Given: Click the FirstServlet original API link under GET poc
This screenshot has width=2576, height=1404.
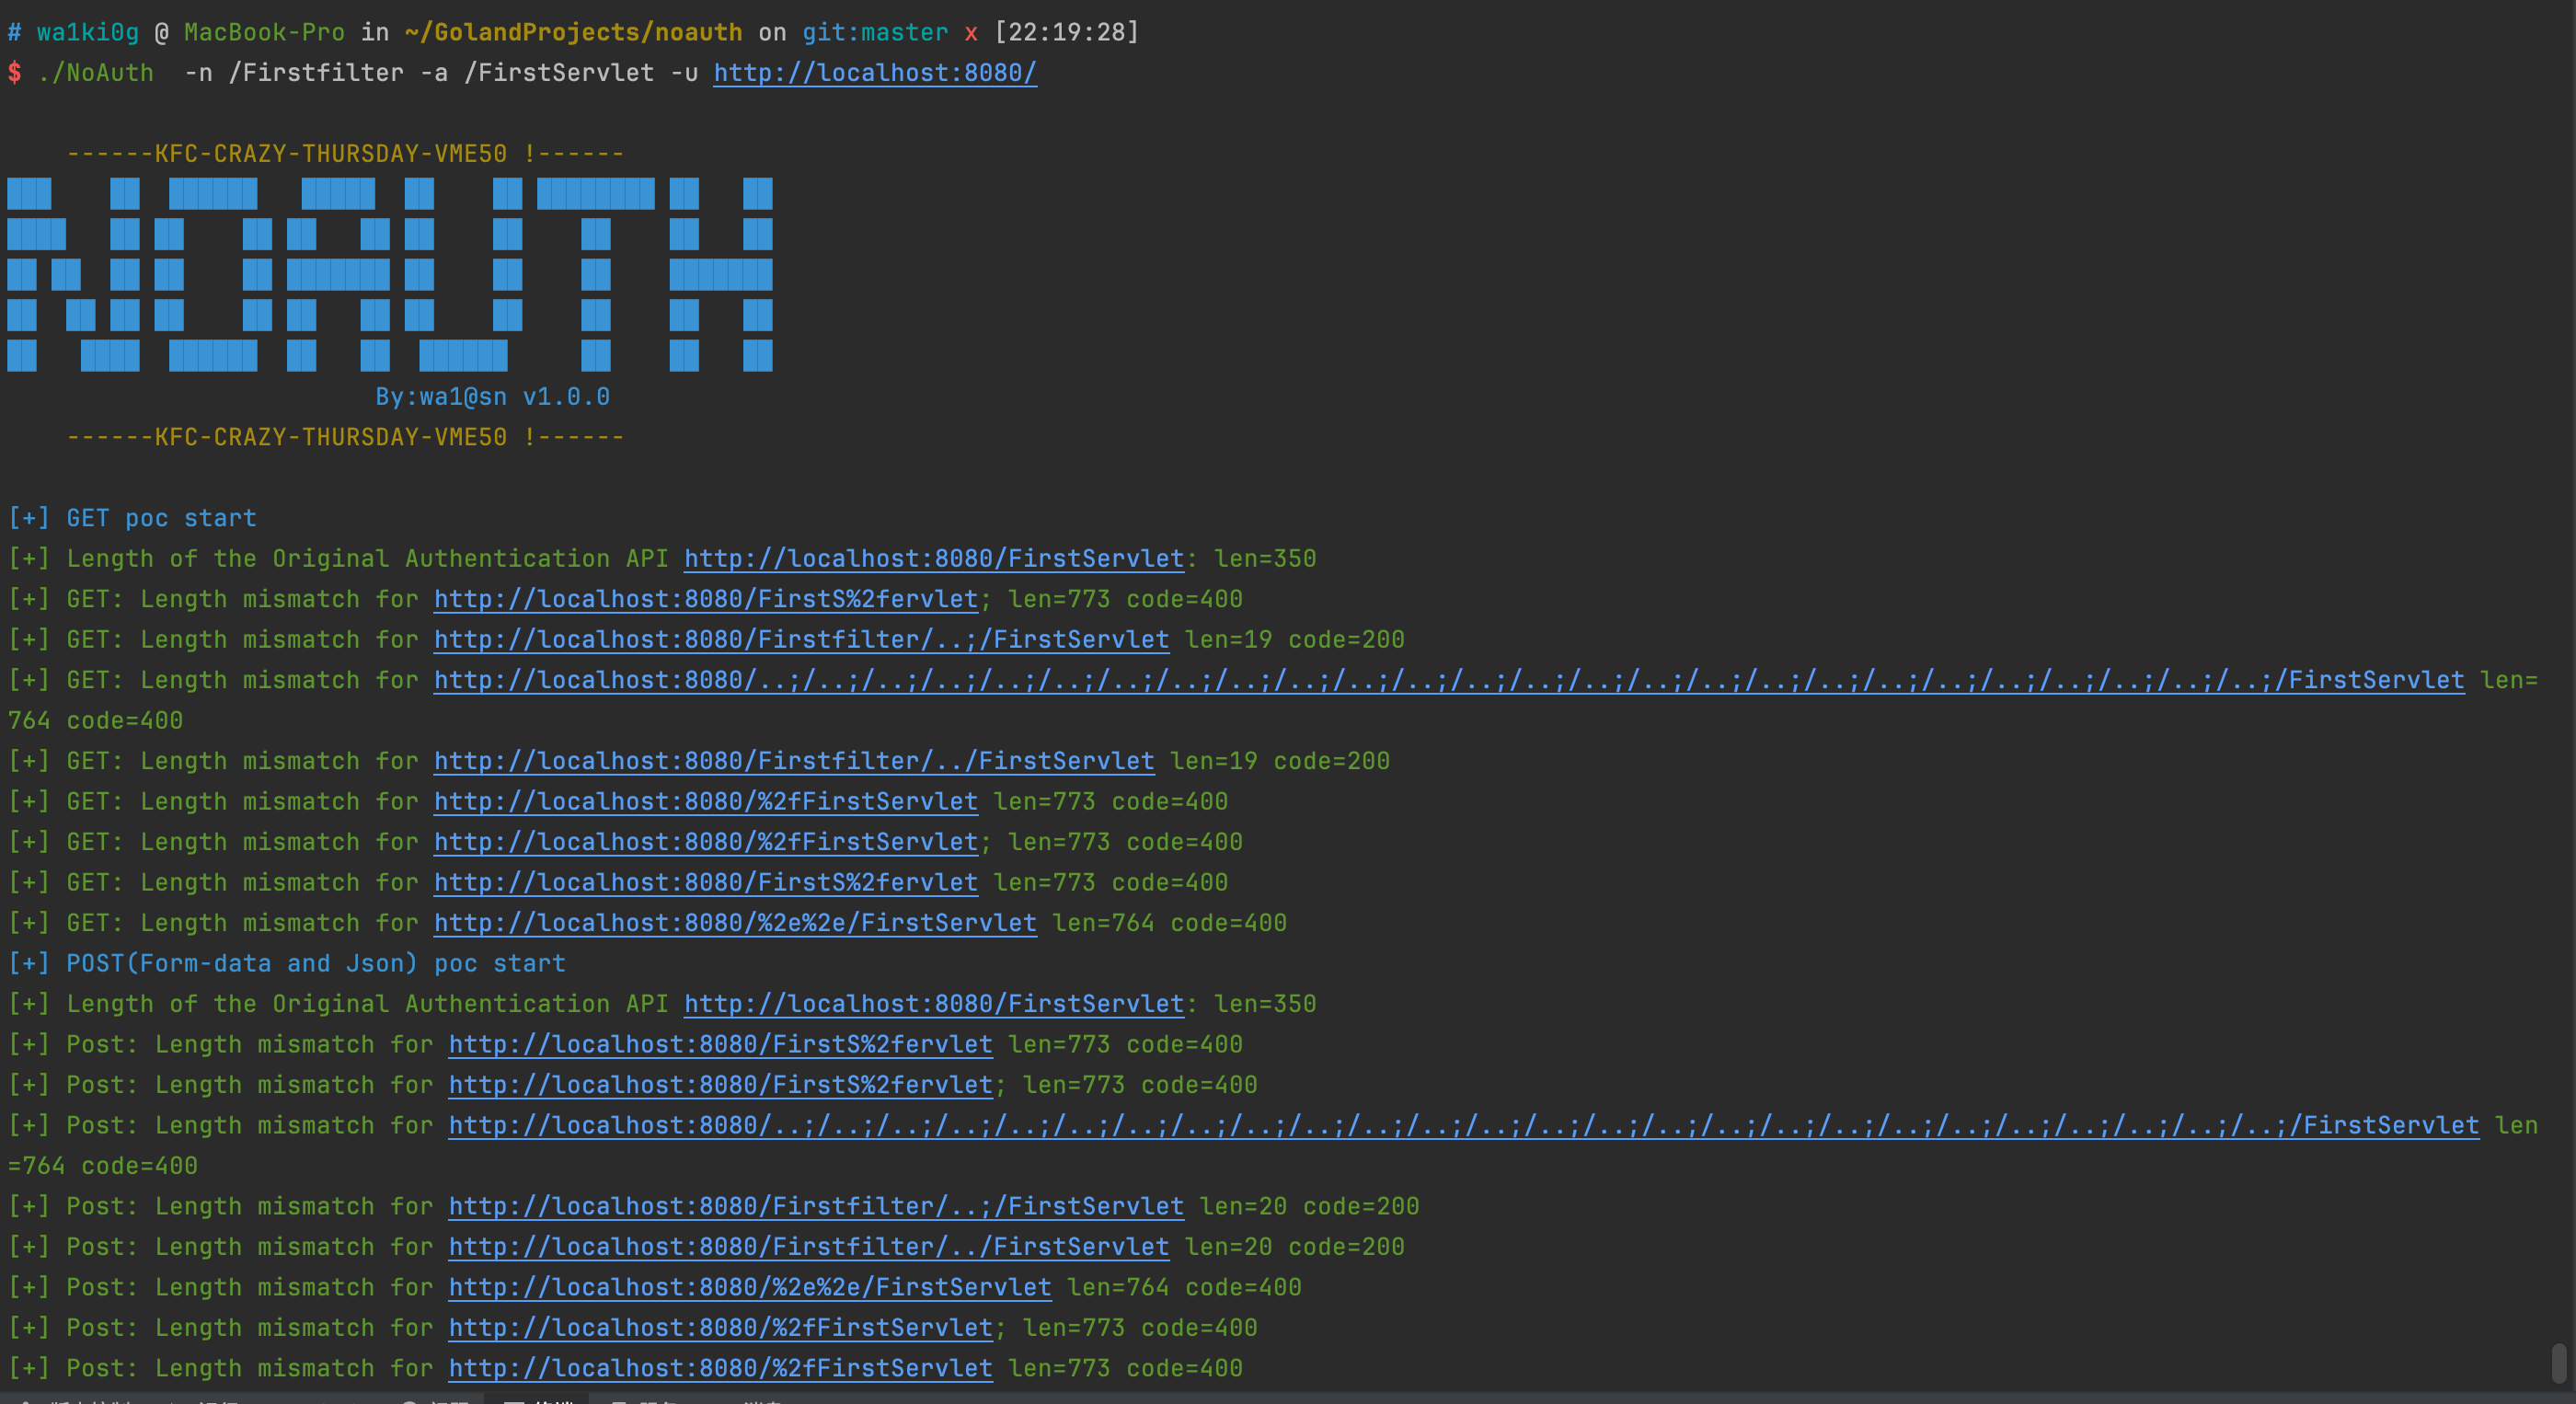Looking at the screenshot, I should click(x=933, y=558).
